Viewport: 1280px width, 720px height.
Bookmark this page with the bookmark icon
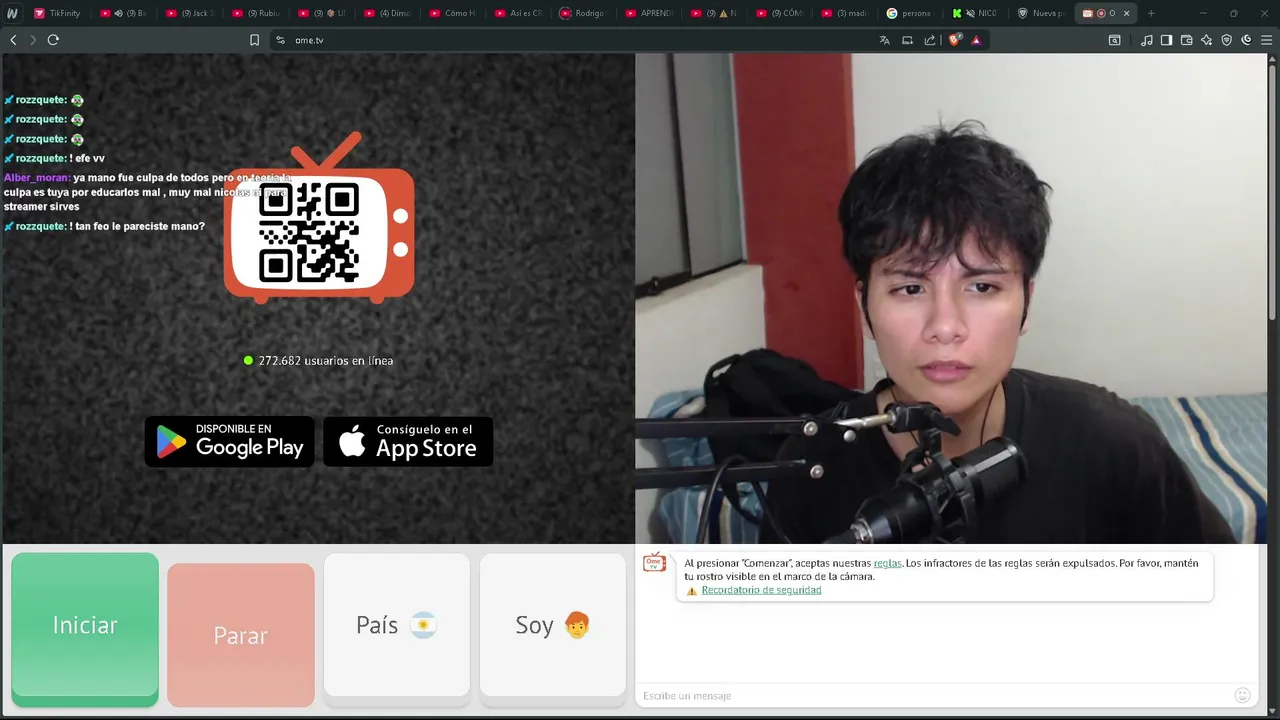pos(254,40)
